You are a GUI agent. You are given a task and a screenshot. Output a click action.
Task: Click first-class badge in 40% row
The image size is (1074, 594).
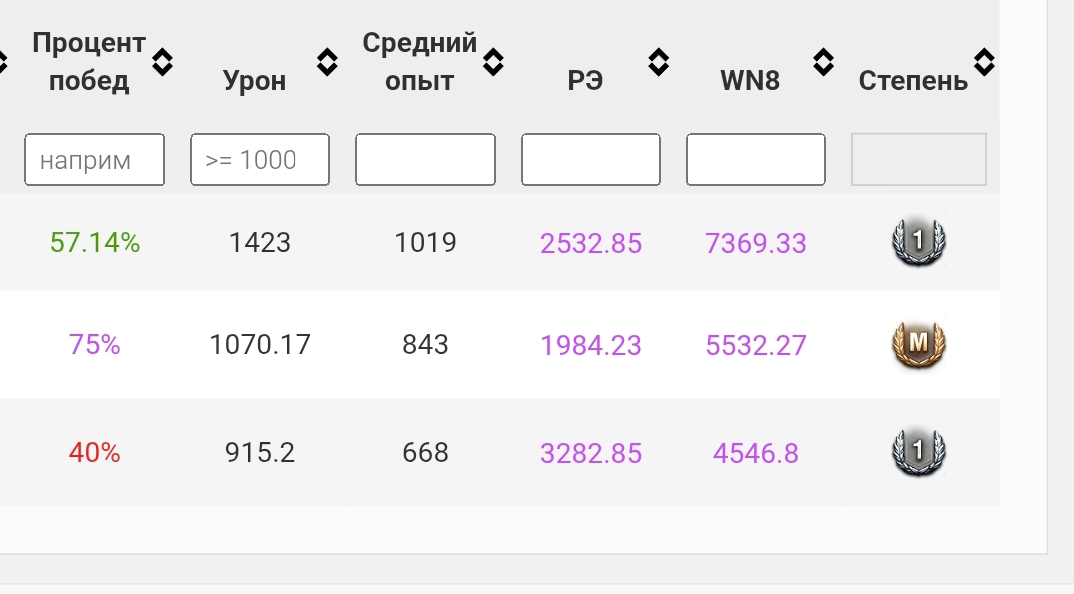918,452
